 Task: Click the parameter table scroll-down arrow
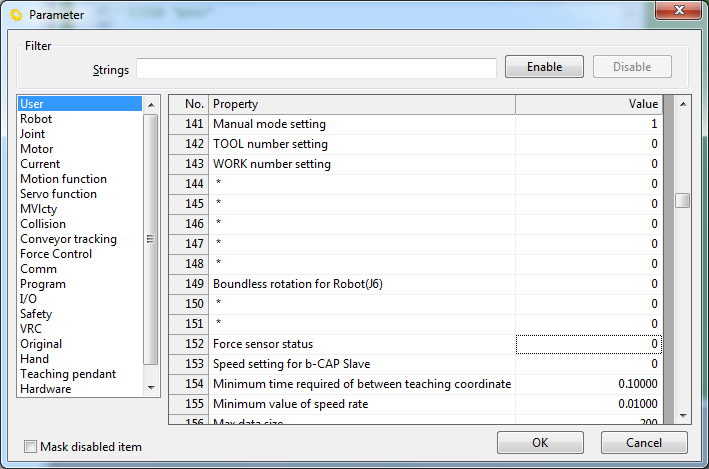[683, 414]
